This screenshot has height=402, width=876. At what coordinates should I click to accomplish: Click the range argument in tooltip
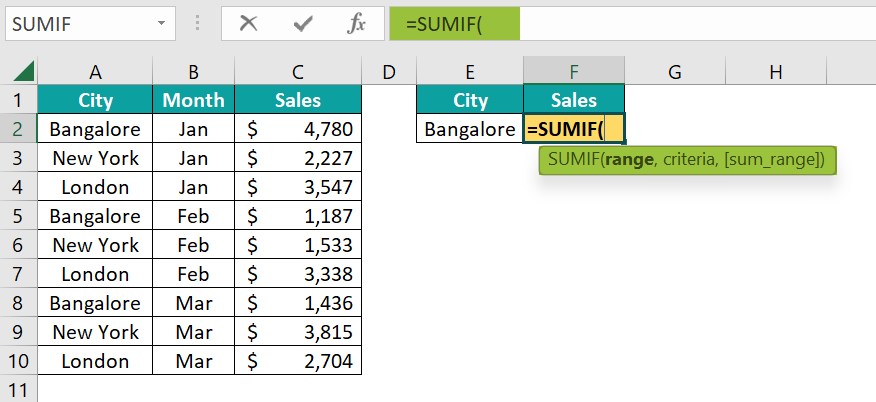629,160
